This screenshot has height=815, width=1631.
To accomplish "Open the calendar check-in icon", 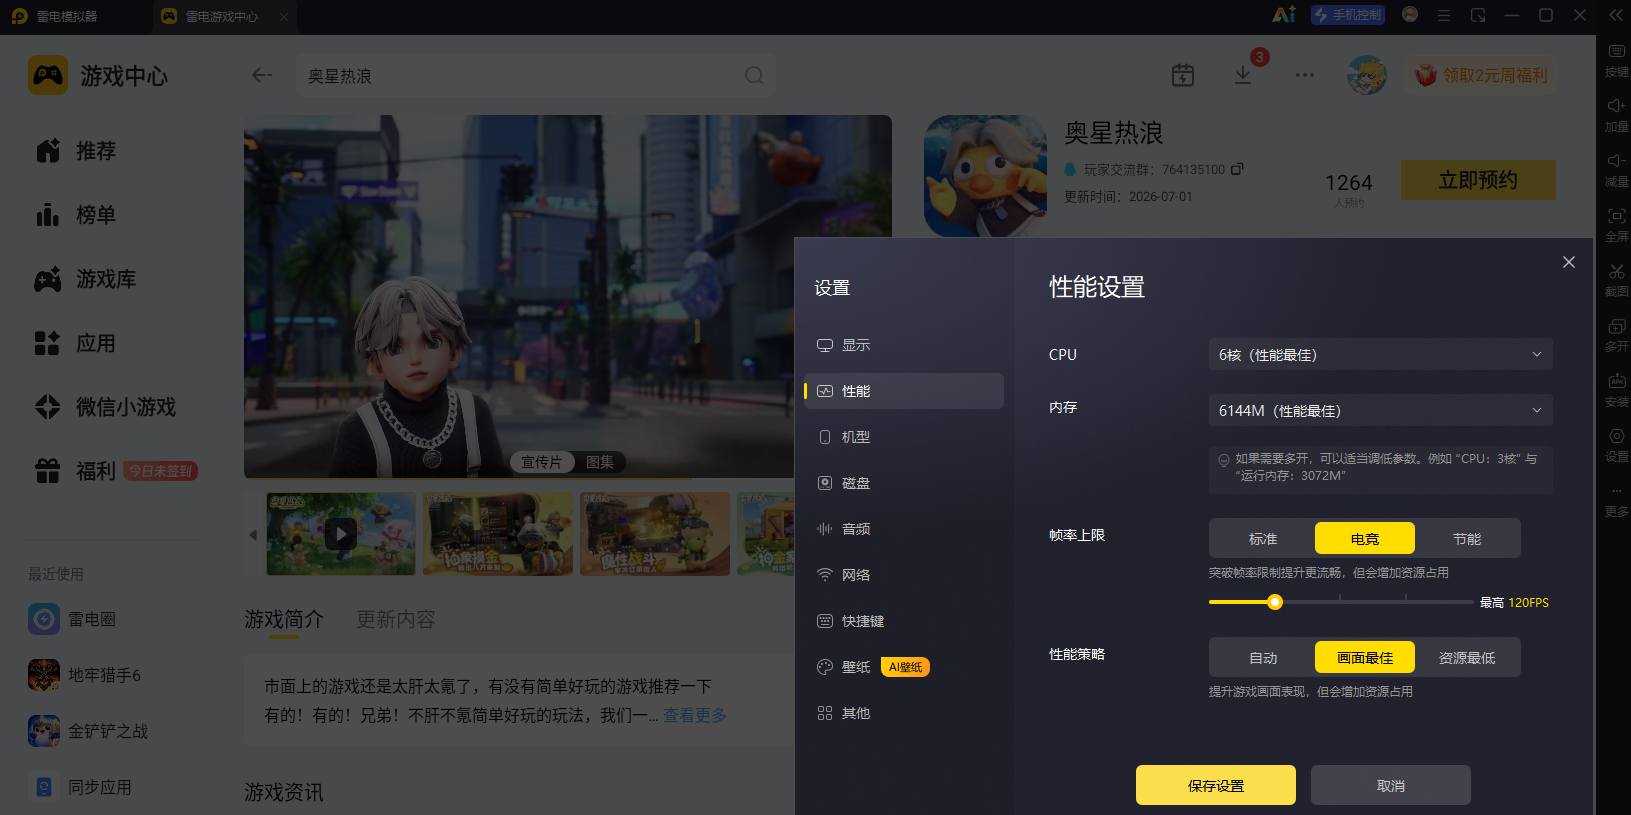I will click(1183, 75).
